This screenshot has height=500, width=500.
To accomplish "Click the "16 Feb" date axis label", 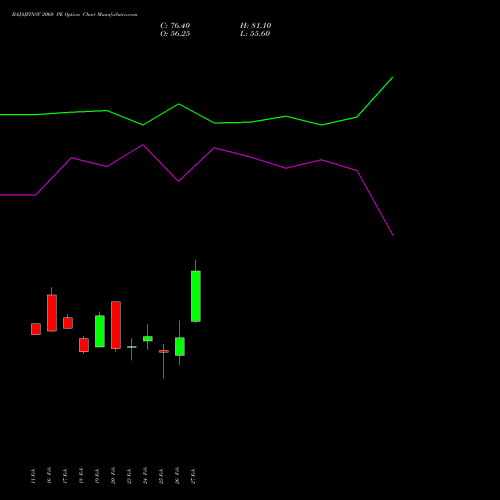I will [x=49, y=475].
